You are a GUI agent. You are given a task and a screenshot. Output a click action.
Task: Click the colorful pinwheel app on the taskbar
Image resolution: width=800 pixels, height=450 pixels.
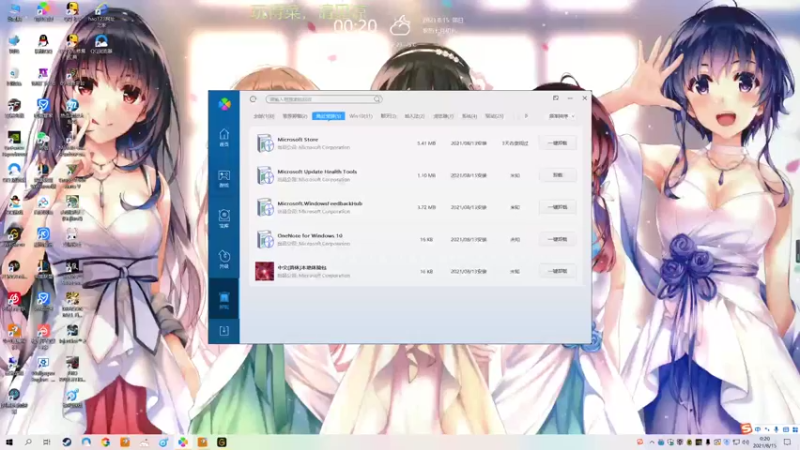[183, 442]
